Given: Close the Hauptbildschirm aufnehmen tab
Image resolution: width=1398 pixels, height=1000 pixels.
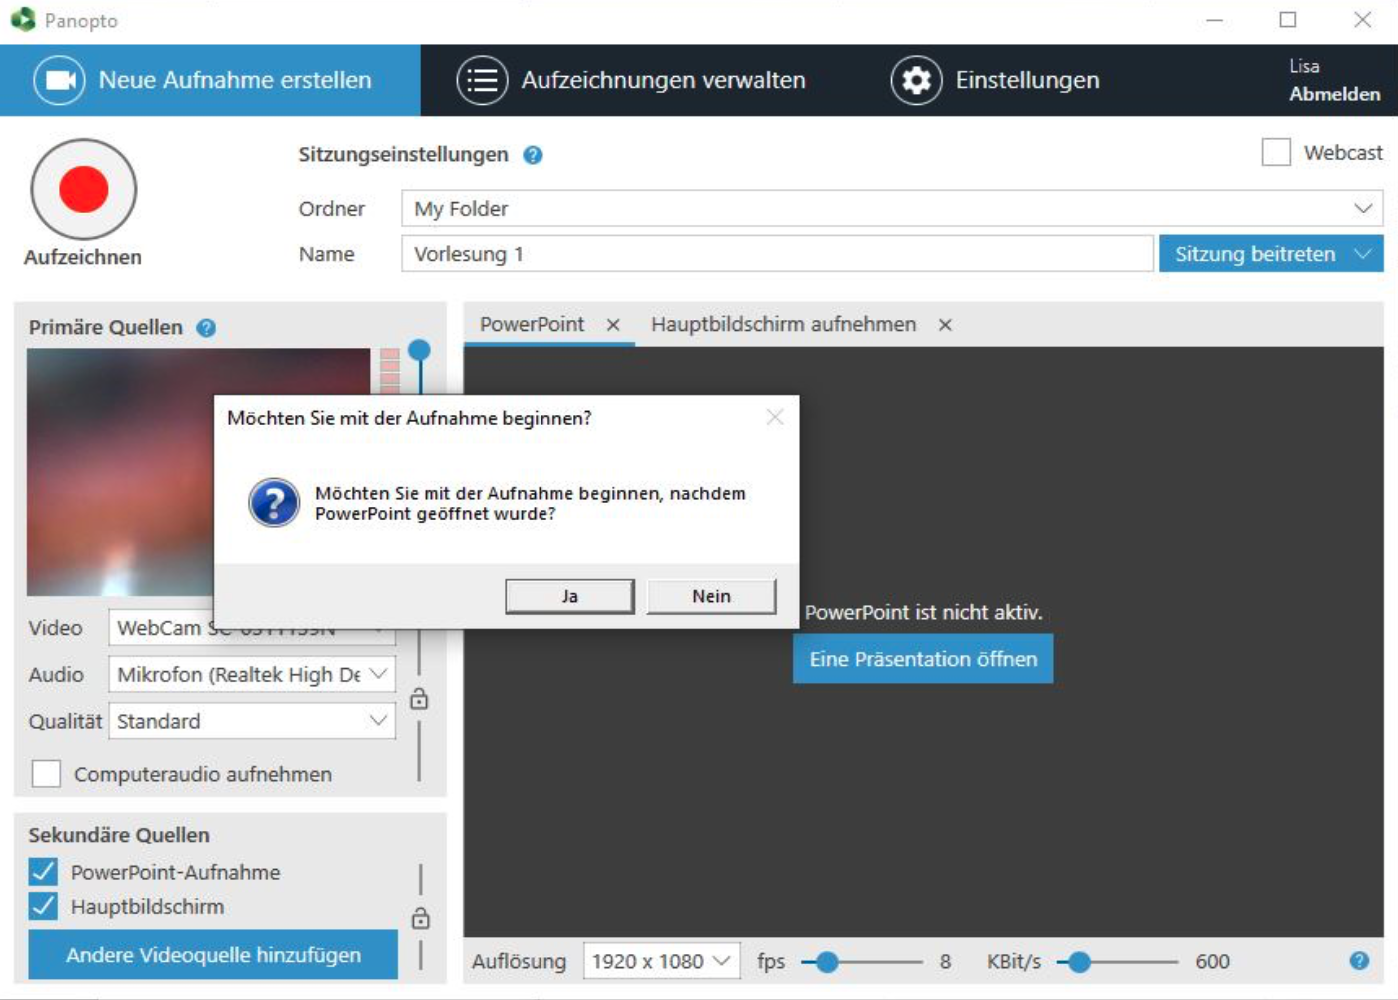Looking at the screenshot, I should (x=945, y=325).
